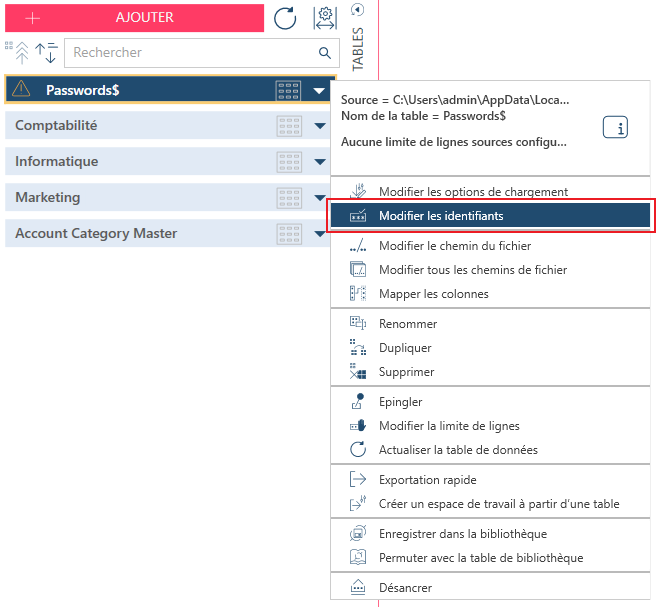Choose Mapper les colonnes option
Screen dimensions: 659x607
pyautogui.click(x=433, y=294)
